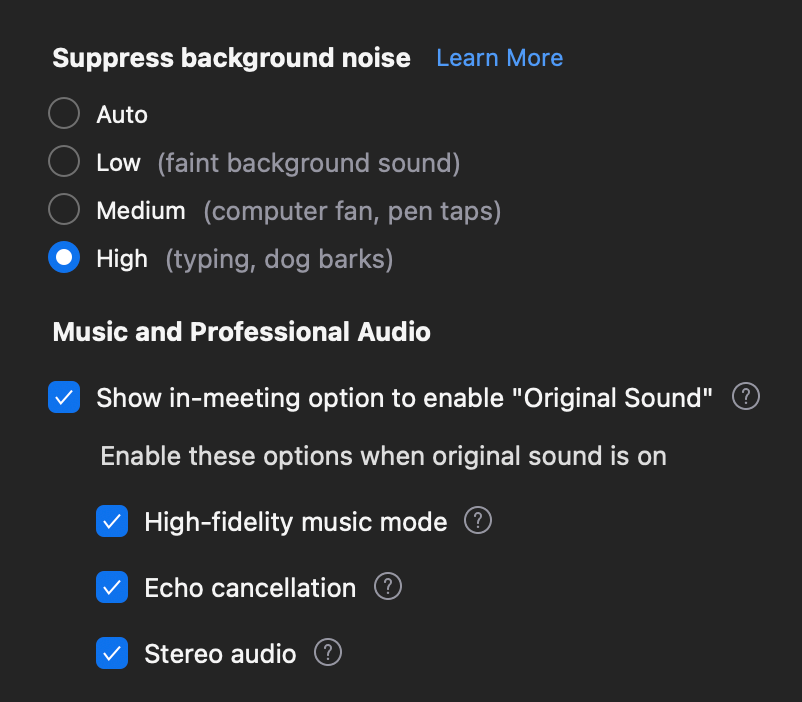Click the "Stereo audio" text label
The height and width of the screenshot is (702, 802).
pyautogui.click(x=220, y=654)
